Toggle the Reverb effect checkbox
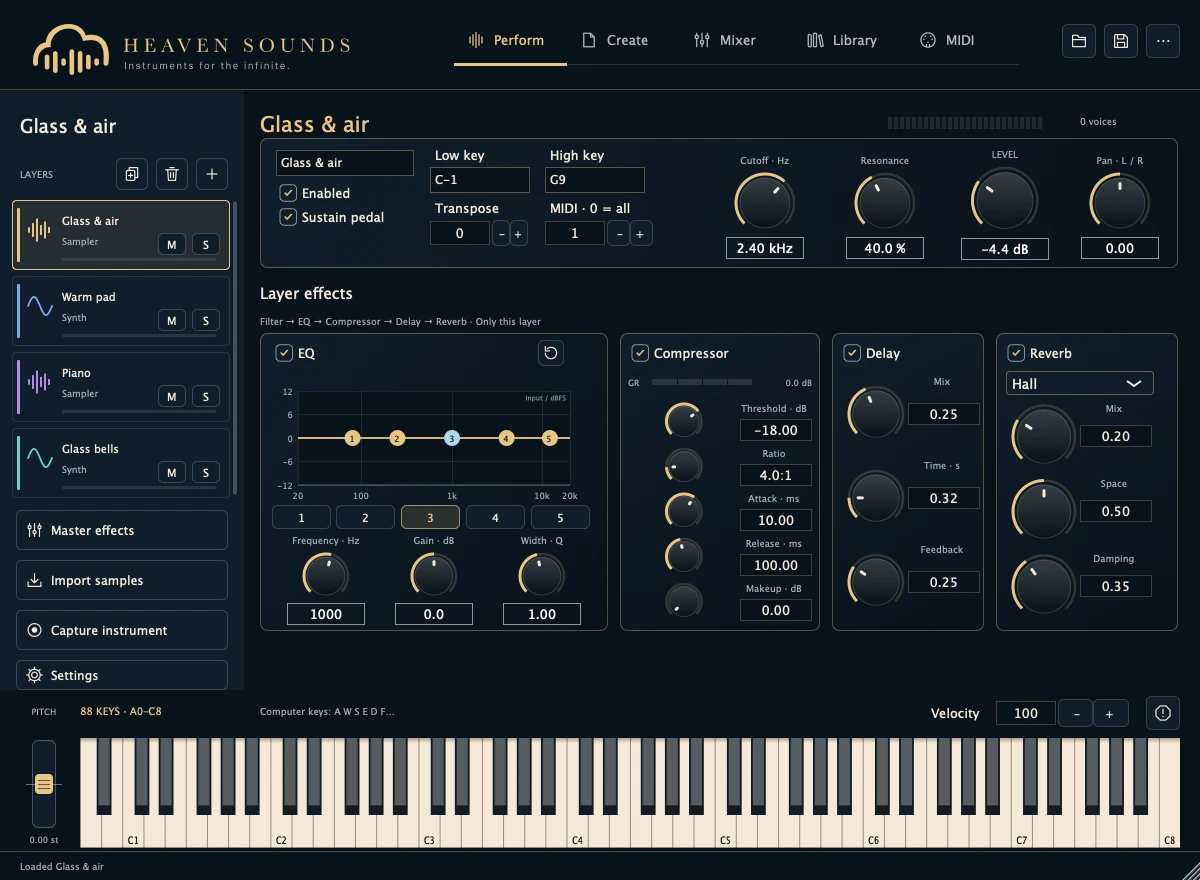 (1016, 353)
